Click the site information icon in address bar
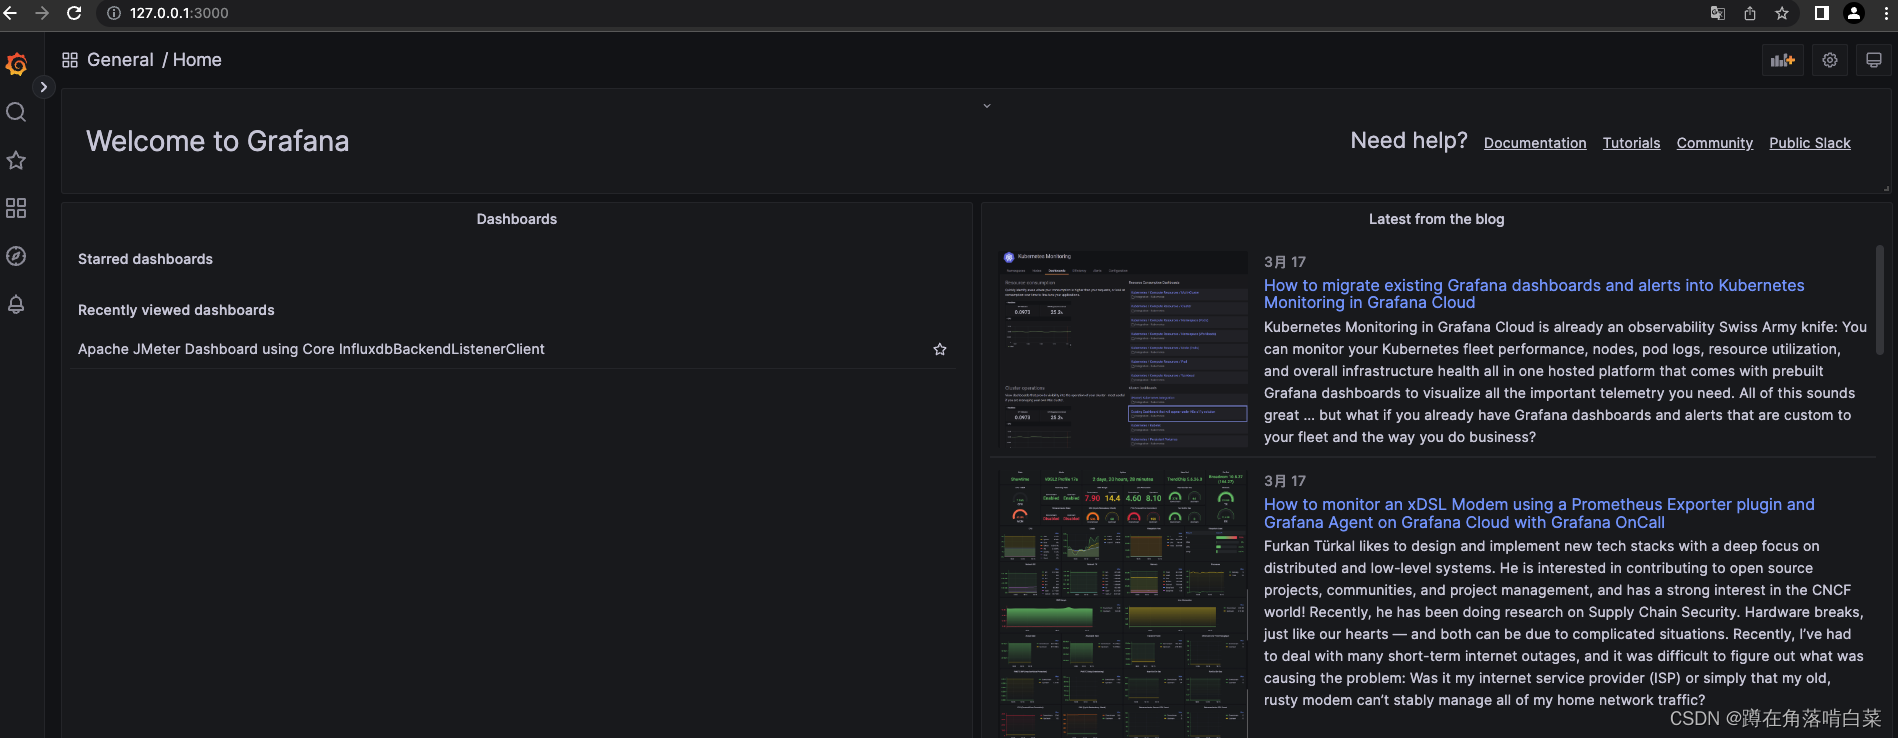1898x738 pixels. (x=114, y=13)
